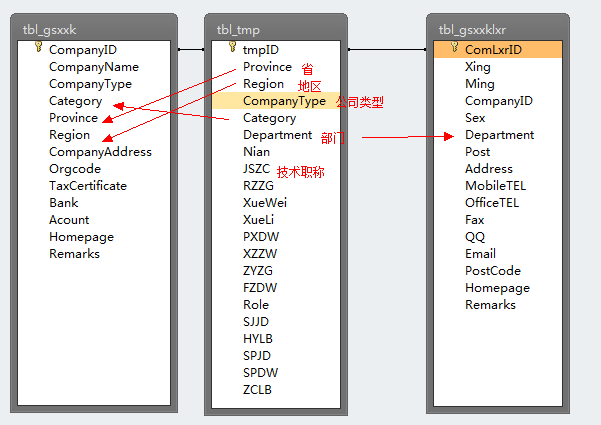This screenshot has height=425, width=601.
Task: Select the TaxCertificate field
Action: [88, 186]
